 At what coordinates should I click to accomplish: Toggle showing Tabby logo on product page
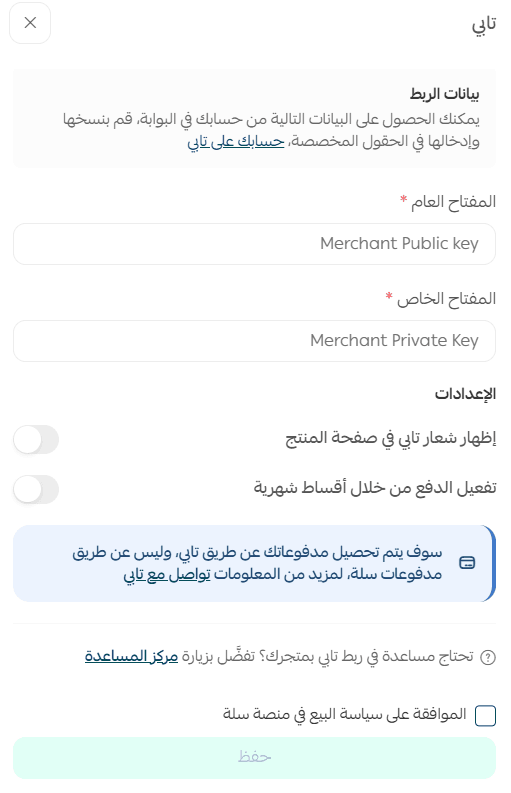click(36, 439)
